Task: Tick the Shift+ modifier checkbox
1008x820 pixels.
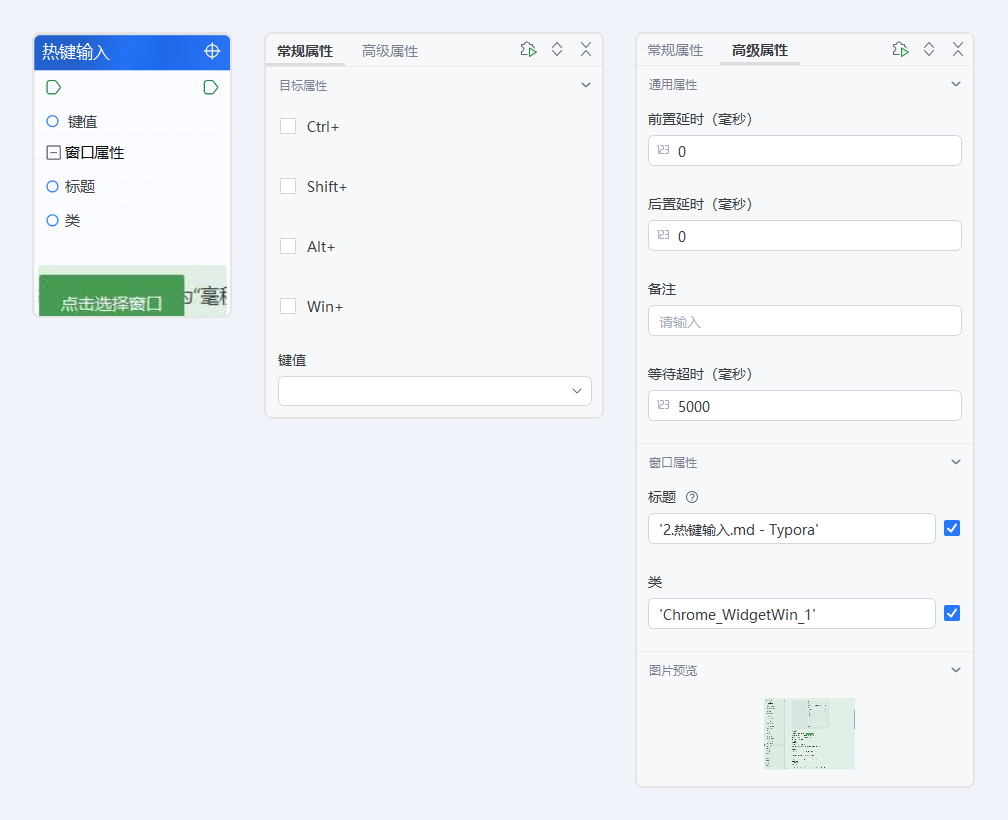Action: (288, 187)
